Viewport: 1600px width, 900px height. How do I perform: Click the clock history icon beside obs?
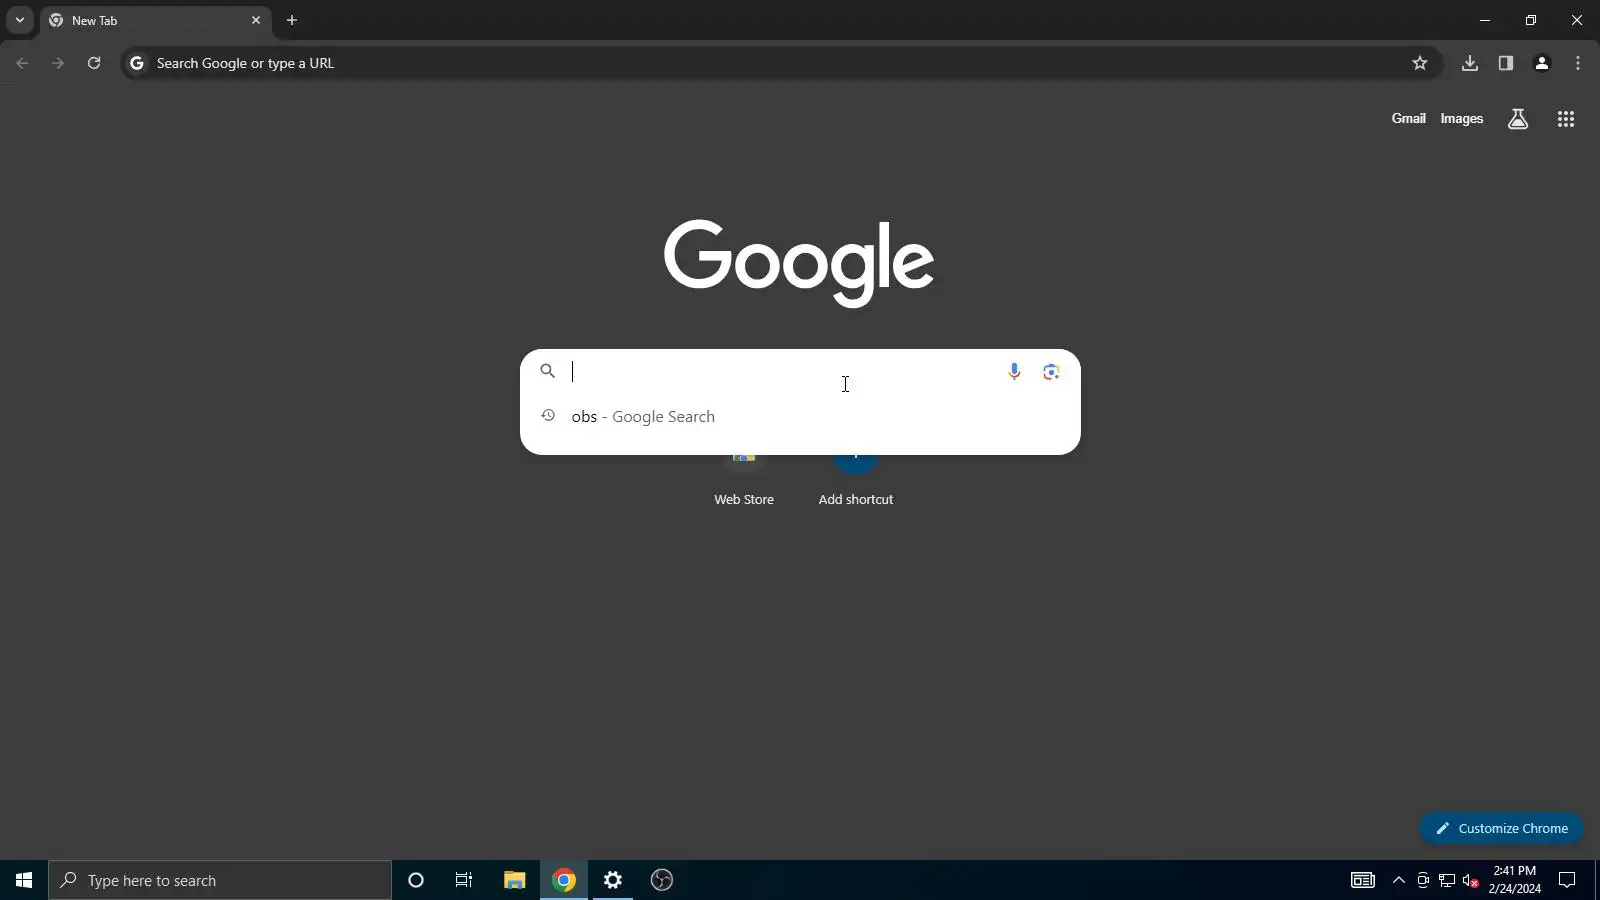pyautogui.click(x=548, y=416)
